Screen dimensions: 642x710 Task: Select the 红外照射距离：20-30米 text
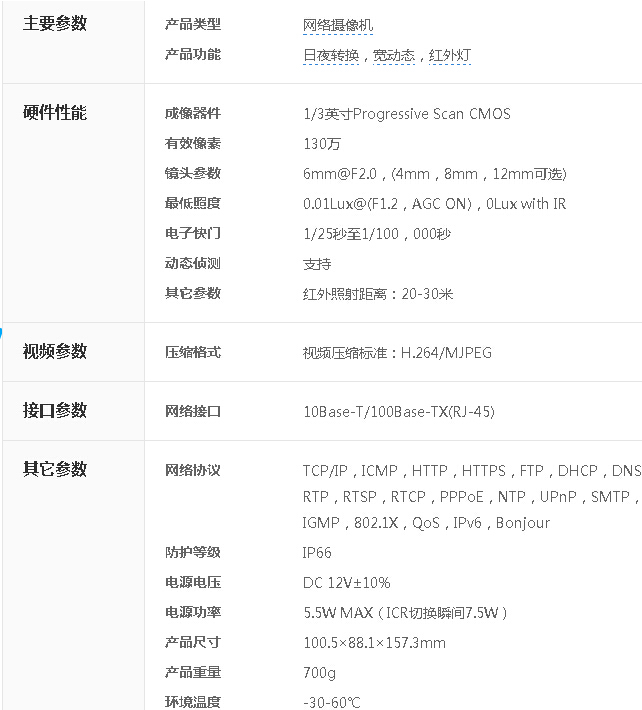(378, 294)
